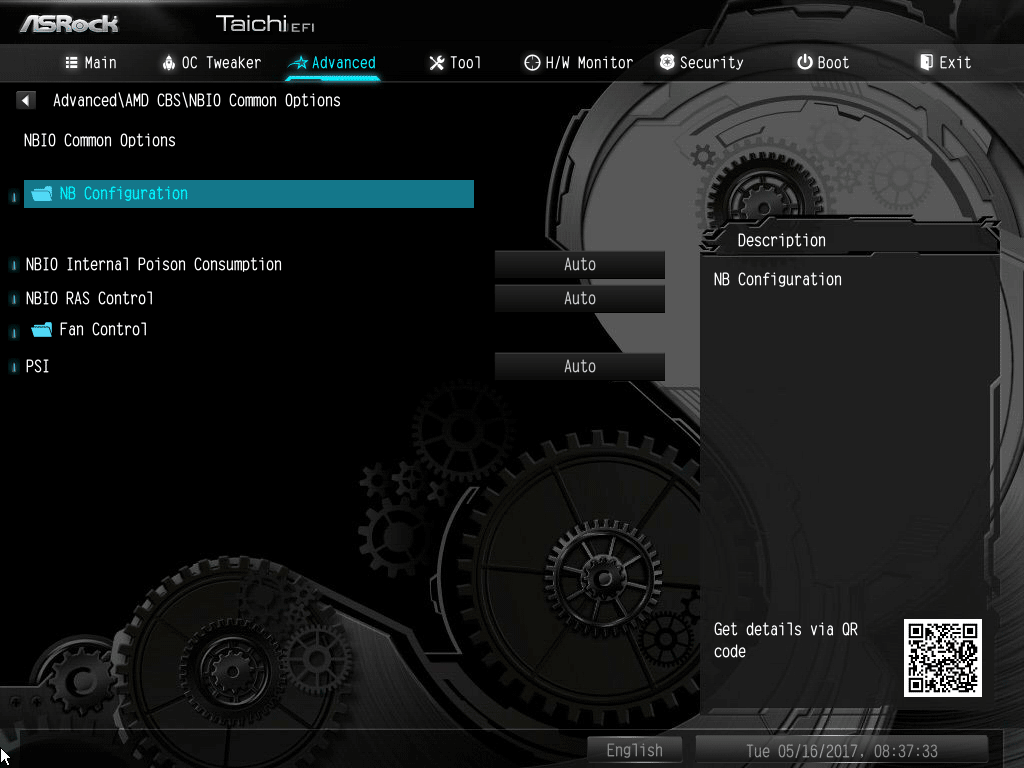Open NBIO RAS Control Auto dropdown
Viewport: 1024px width, 768px height.
pyautogui.click(x=580, y=298)
